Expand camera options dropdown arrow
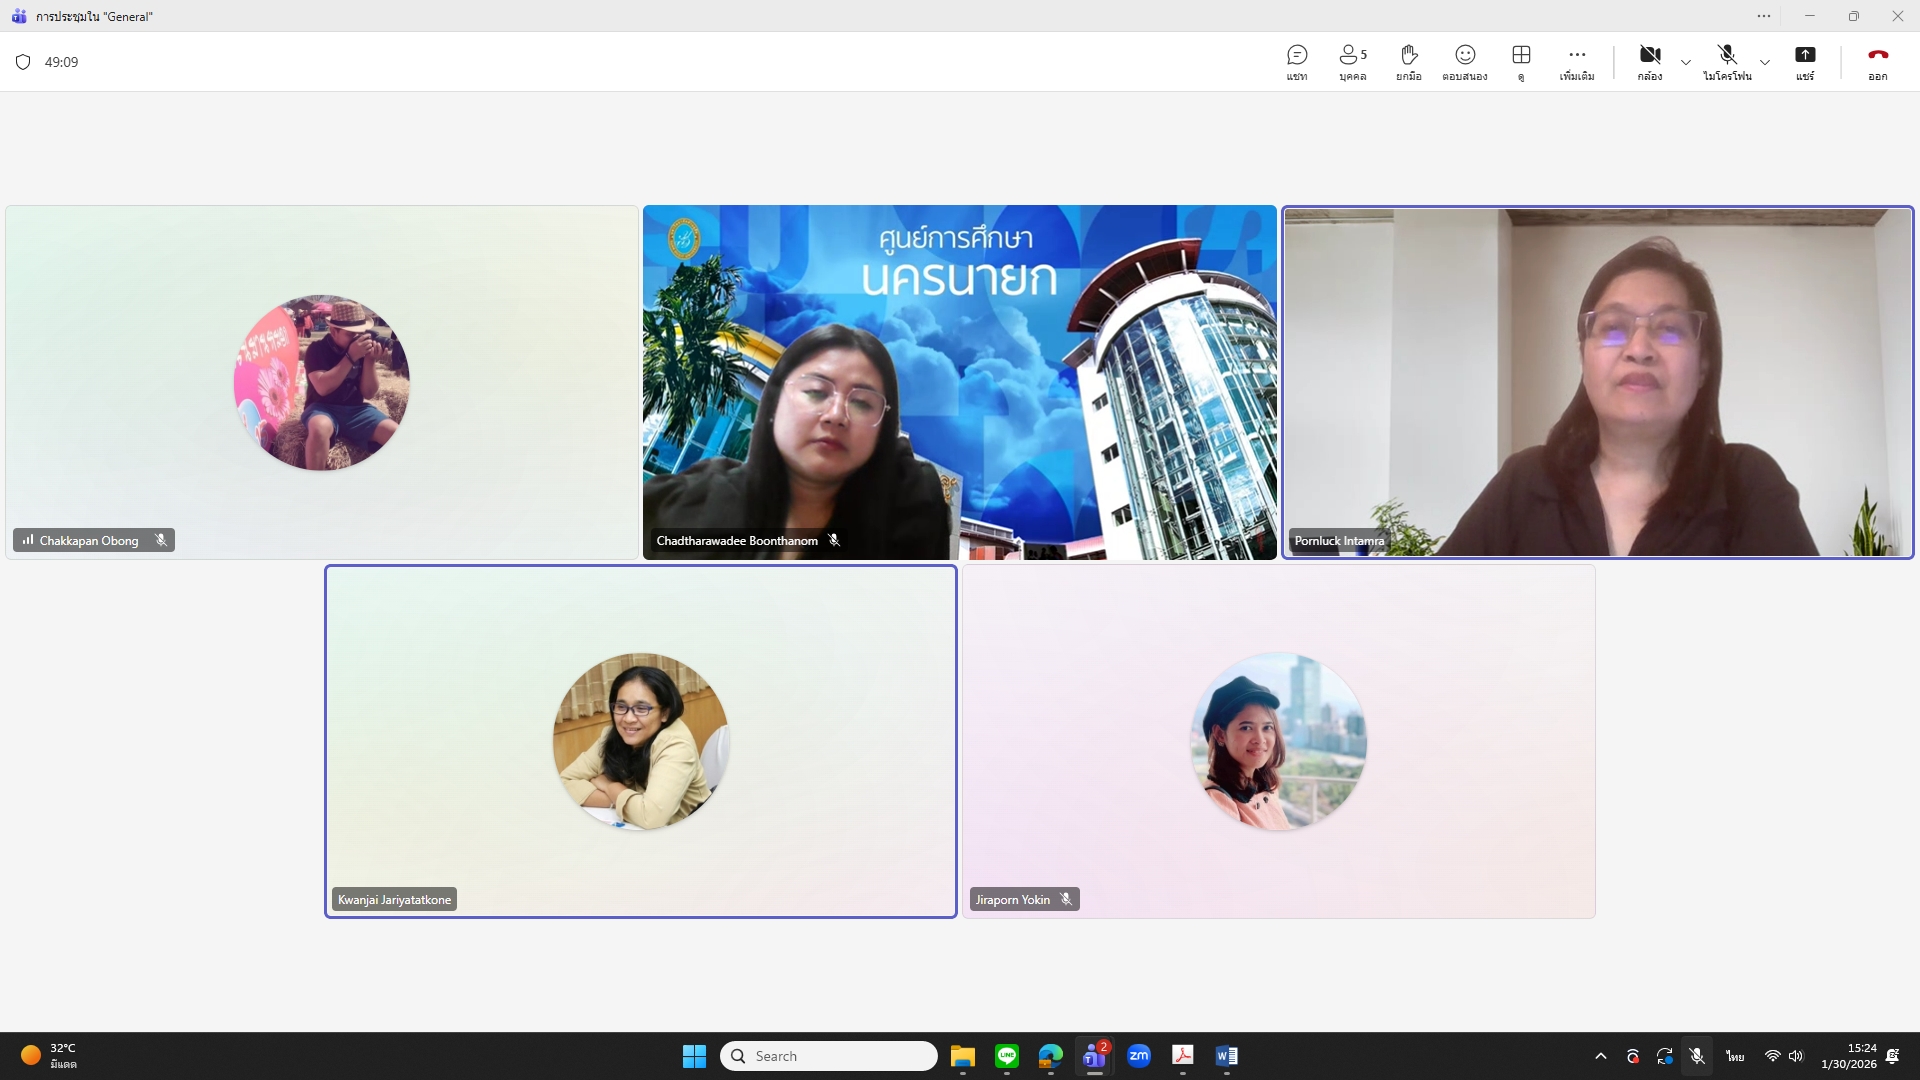This screenshot has height=1080, width=1920. point(1686,62)
